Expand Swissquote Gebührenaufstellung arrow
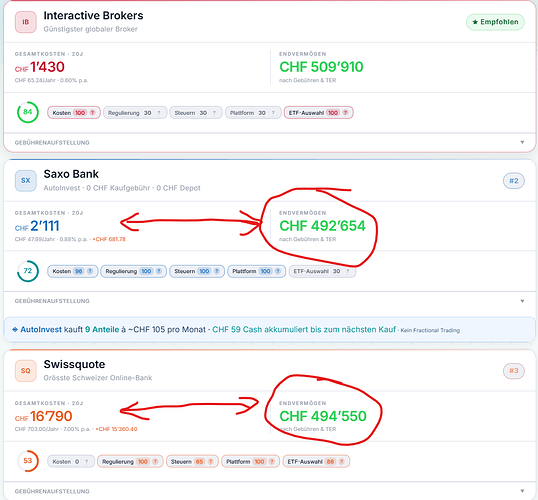 click(522, 491)
